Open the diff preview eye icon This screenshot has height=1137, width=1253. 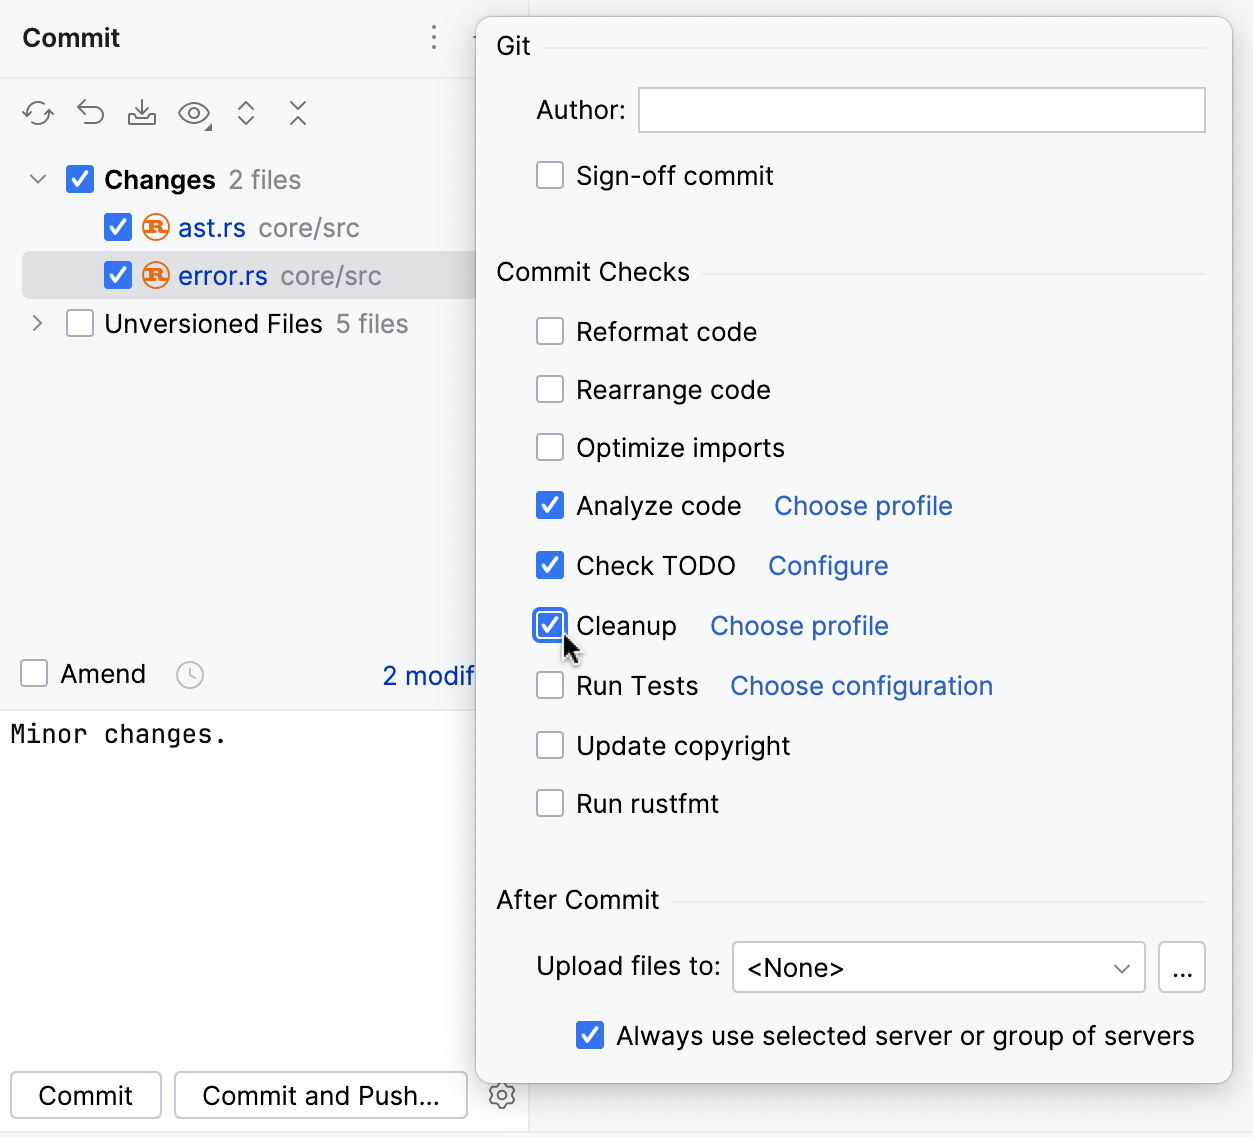point(192,113)
